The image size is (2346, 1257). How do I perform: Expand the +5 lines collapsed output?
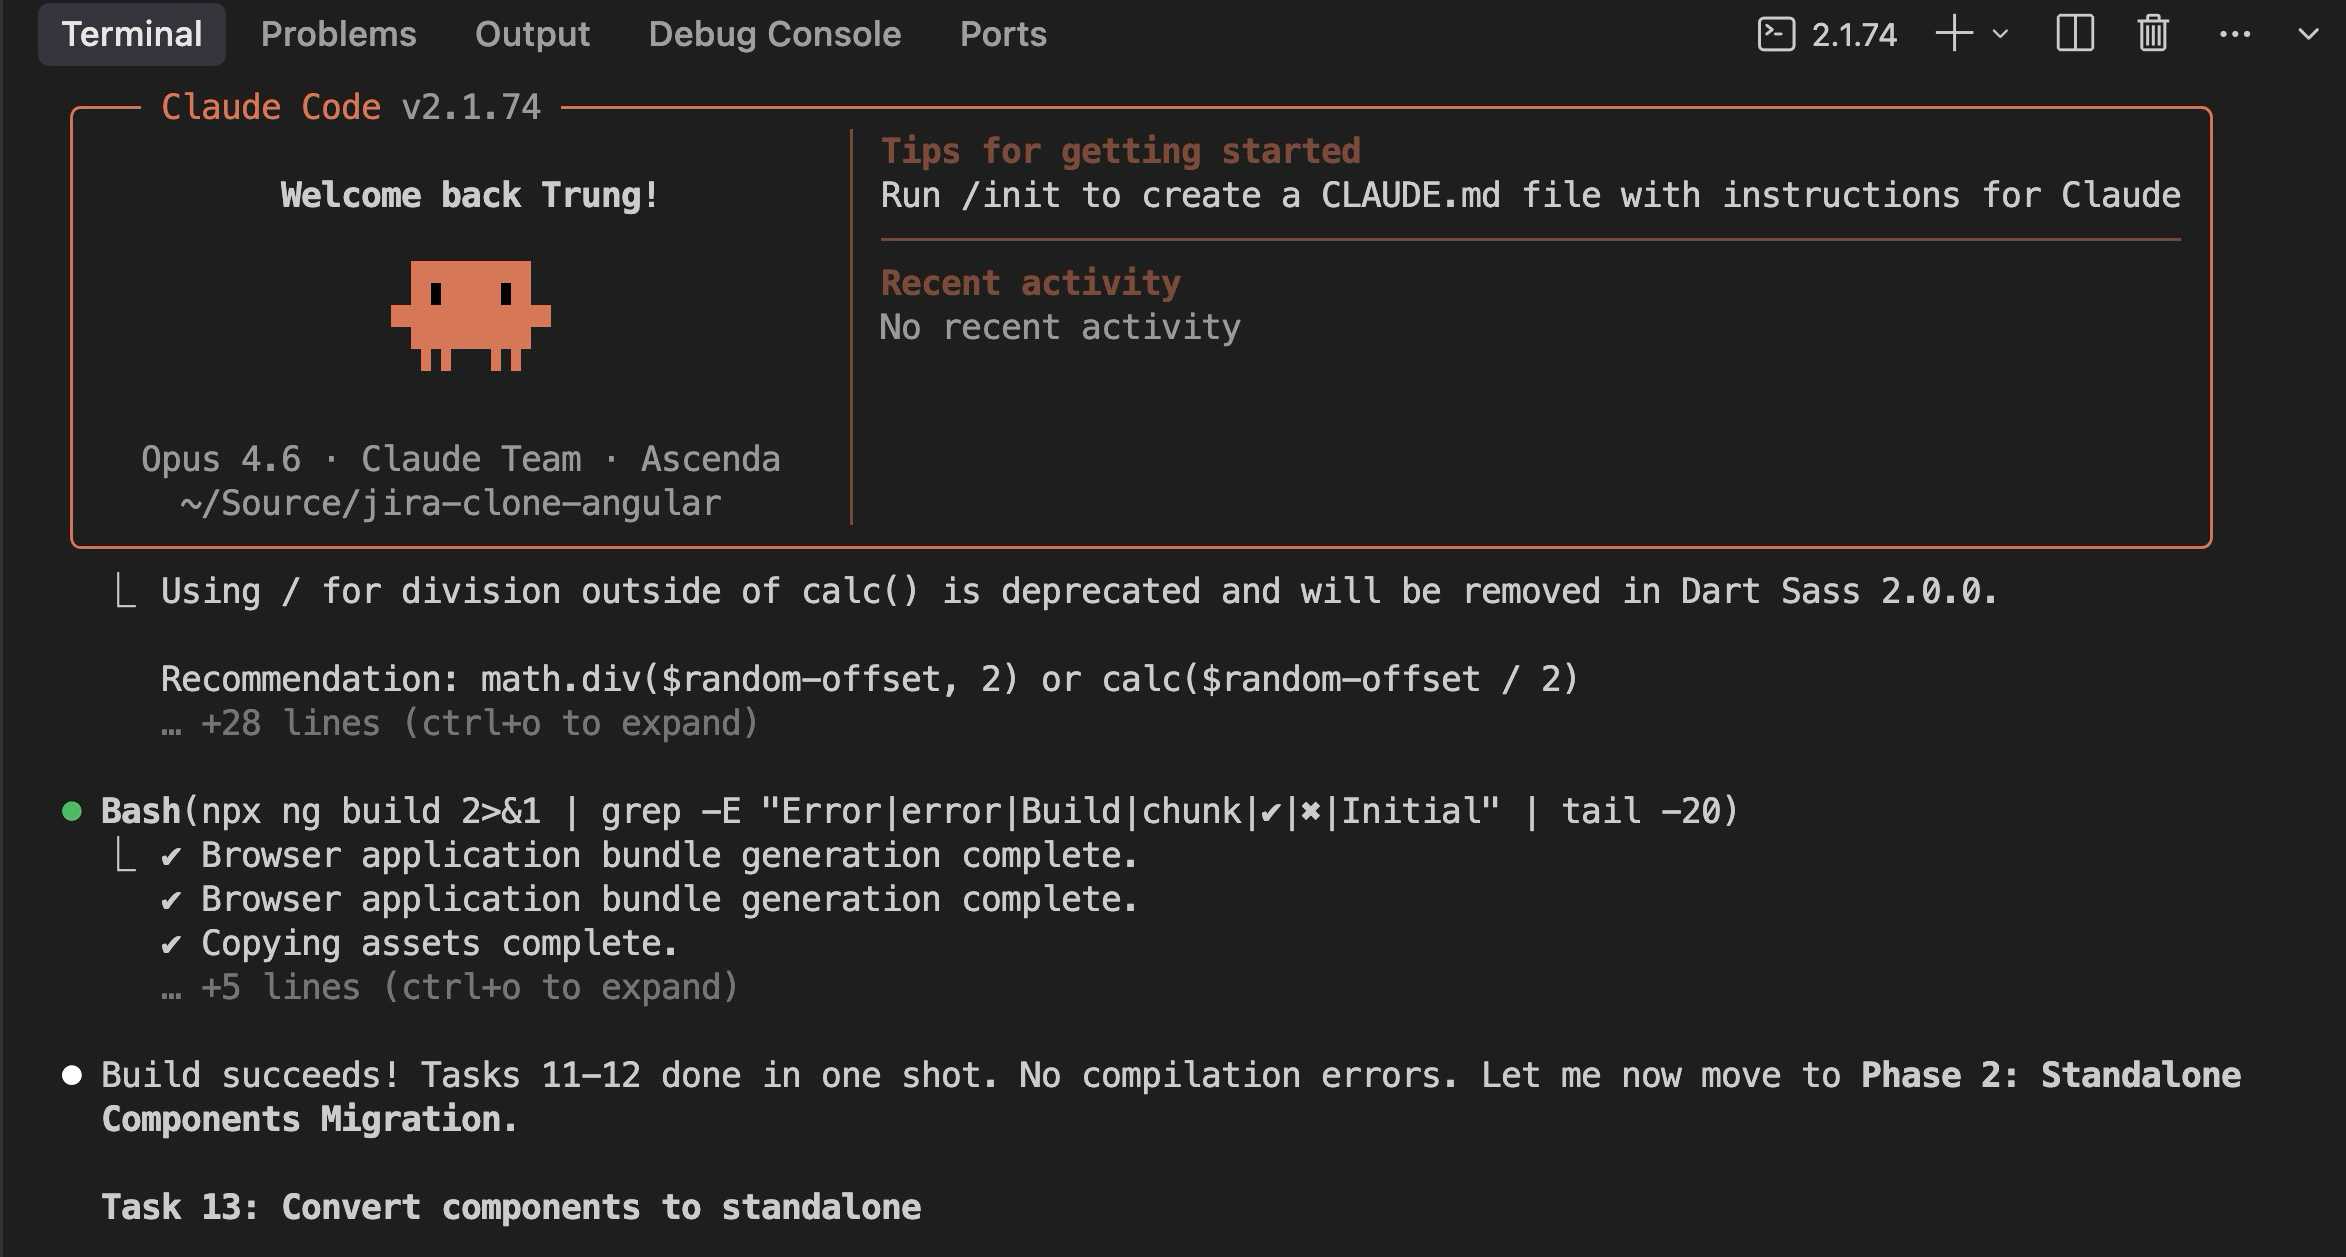click(x=450, y=987)
